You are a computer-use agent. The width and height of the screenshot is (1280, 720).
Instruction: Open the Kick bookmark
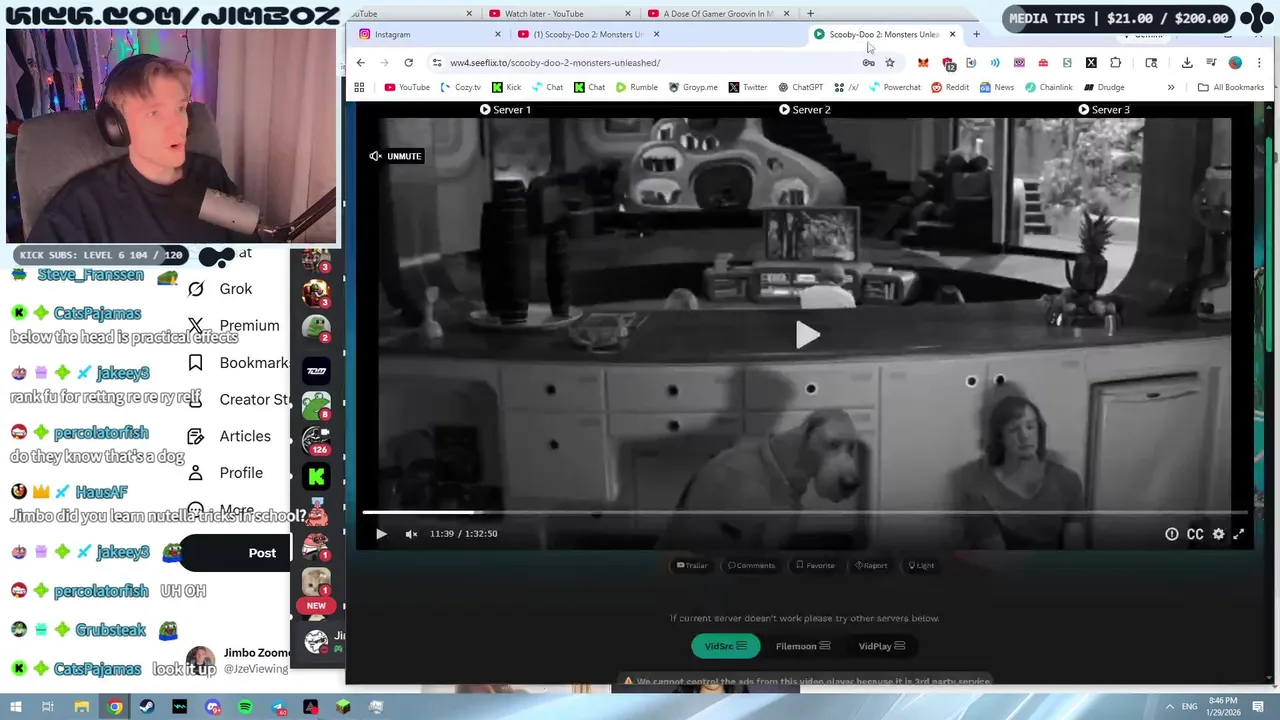pos(506,87)
